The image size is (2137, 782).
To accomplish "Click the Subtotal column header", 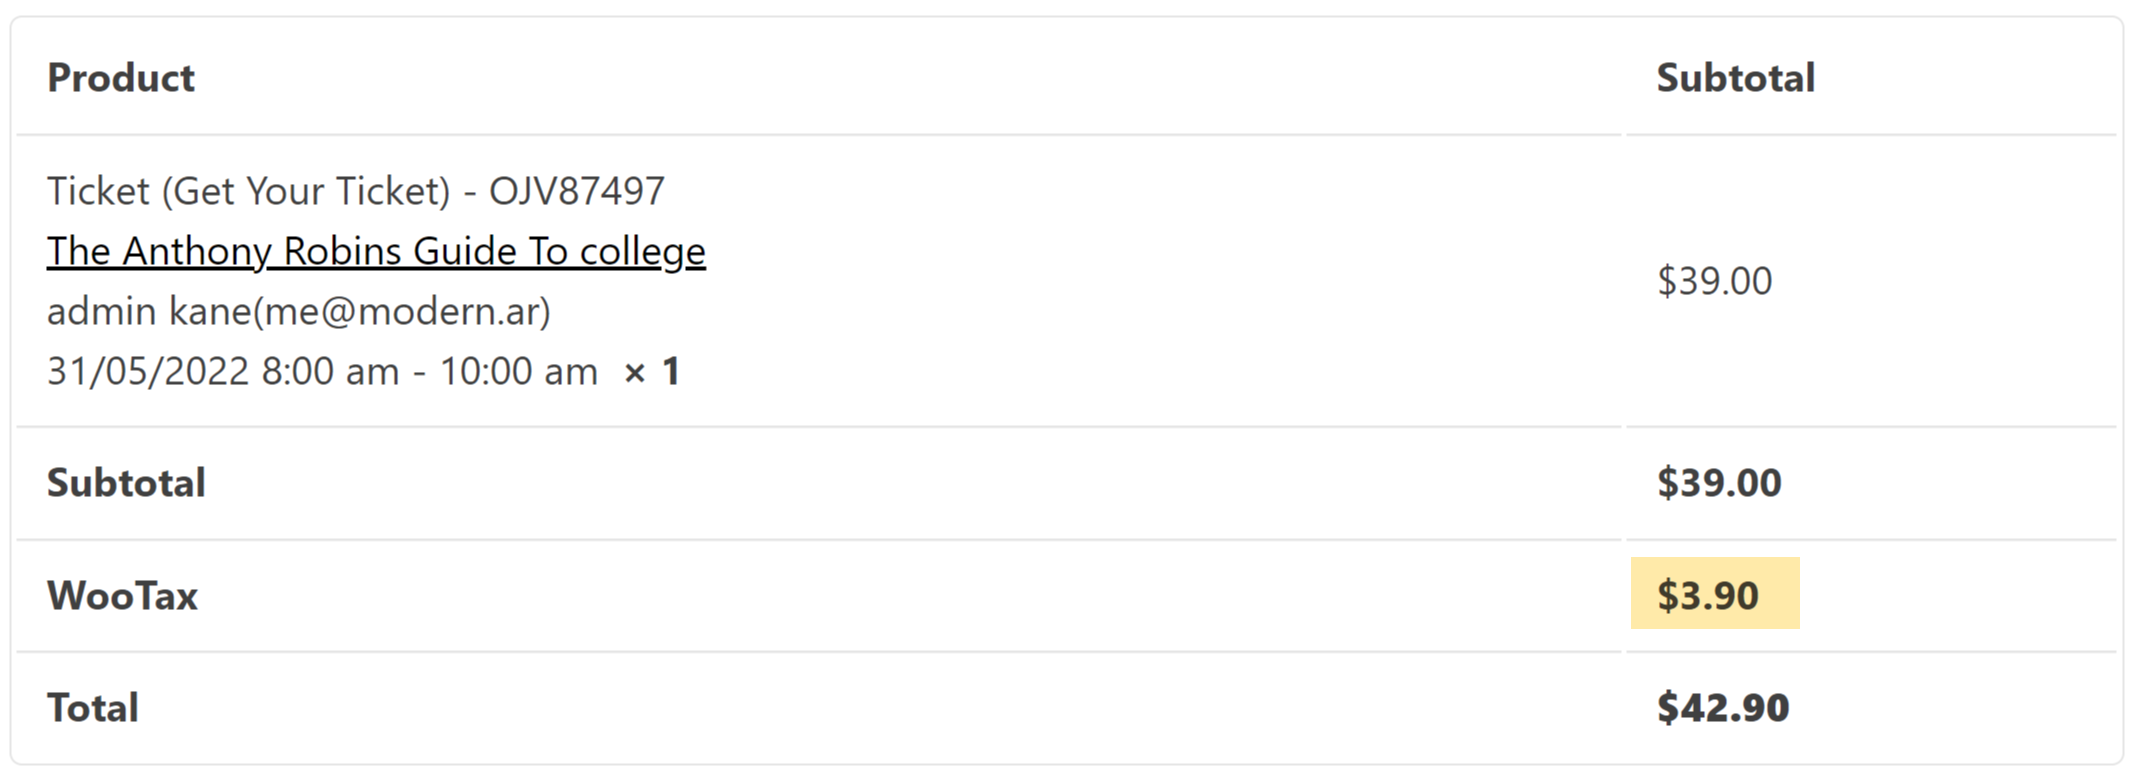I will click(x=1735, y=78).
